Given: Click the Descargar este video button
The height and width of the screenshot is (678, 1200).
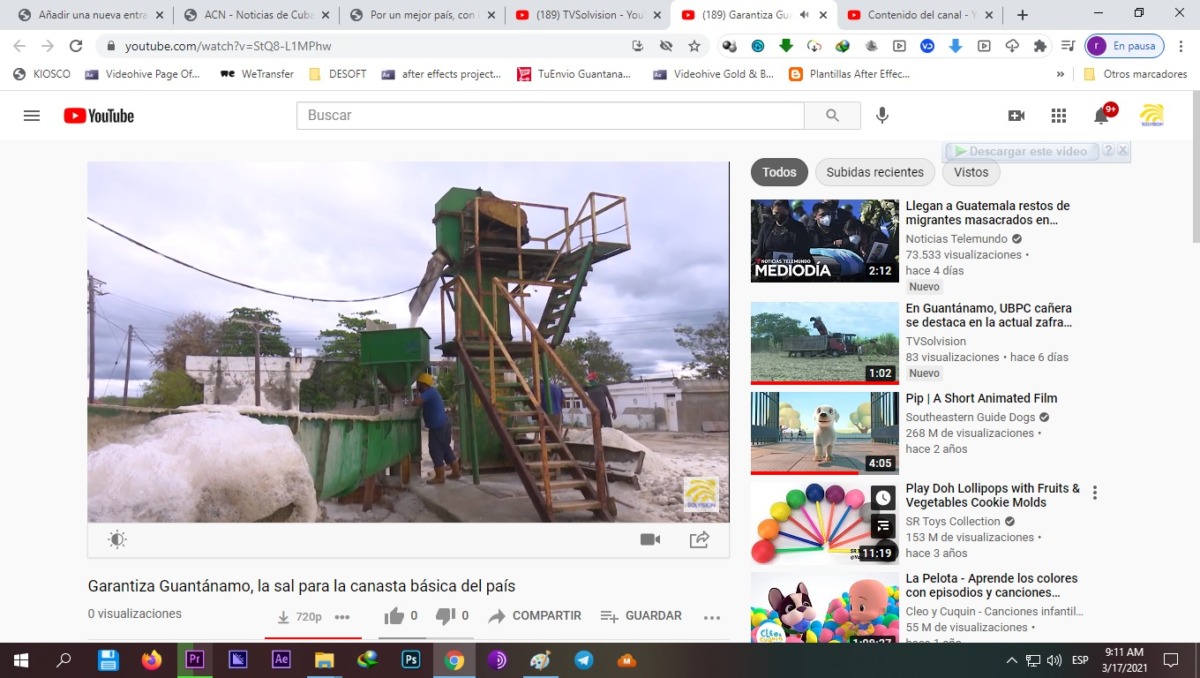Looking at the screenshot, I should pos(1020,151).
